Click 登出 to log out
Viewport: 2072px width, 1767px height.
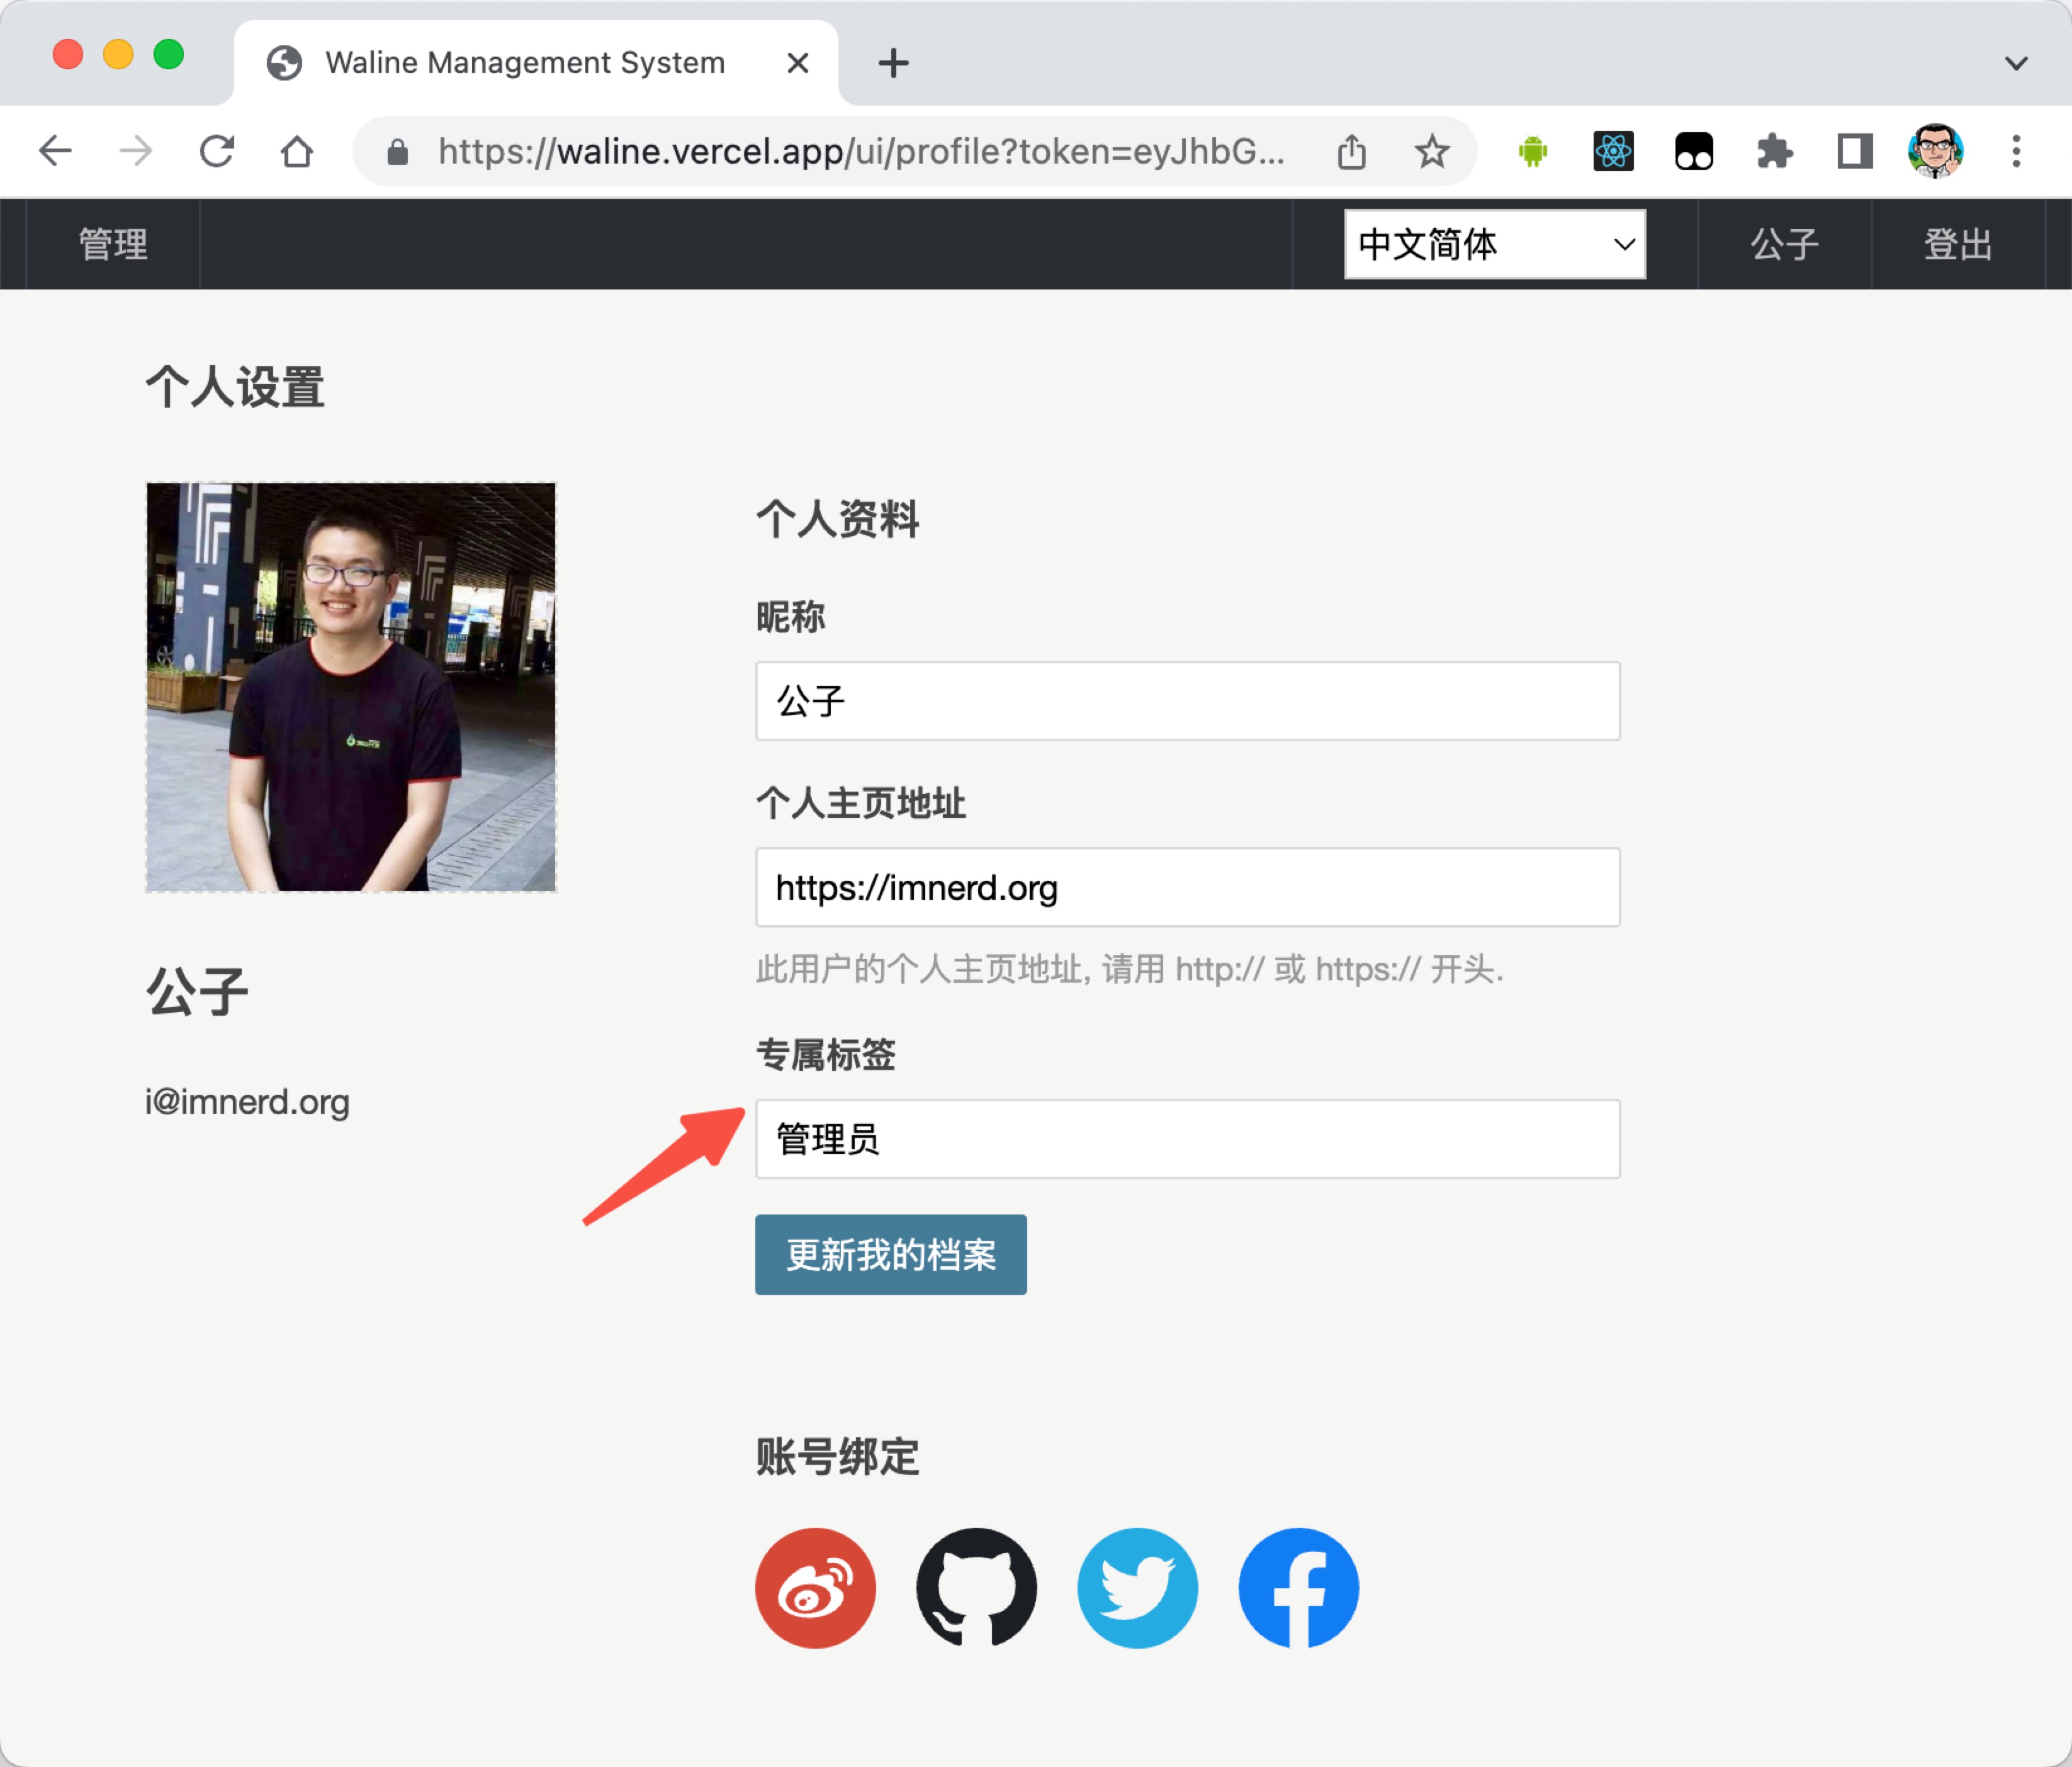[x=1956, y=244]
